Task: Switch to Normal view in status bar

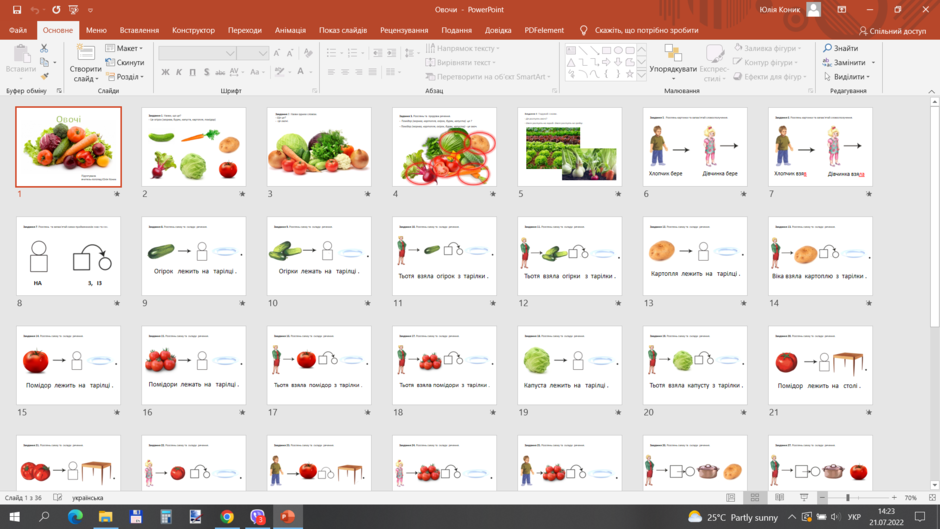Action: [x=731, y=498]
